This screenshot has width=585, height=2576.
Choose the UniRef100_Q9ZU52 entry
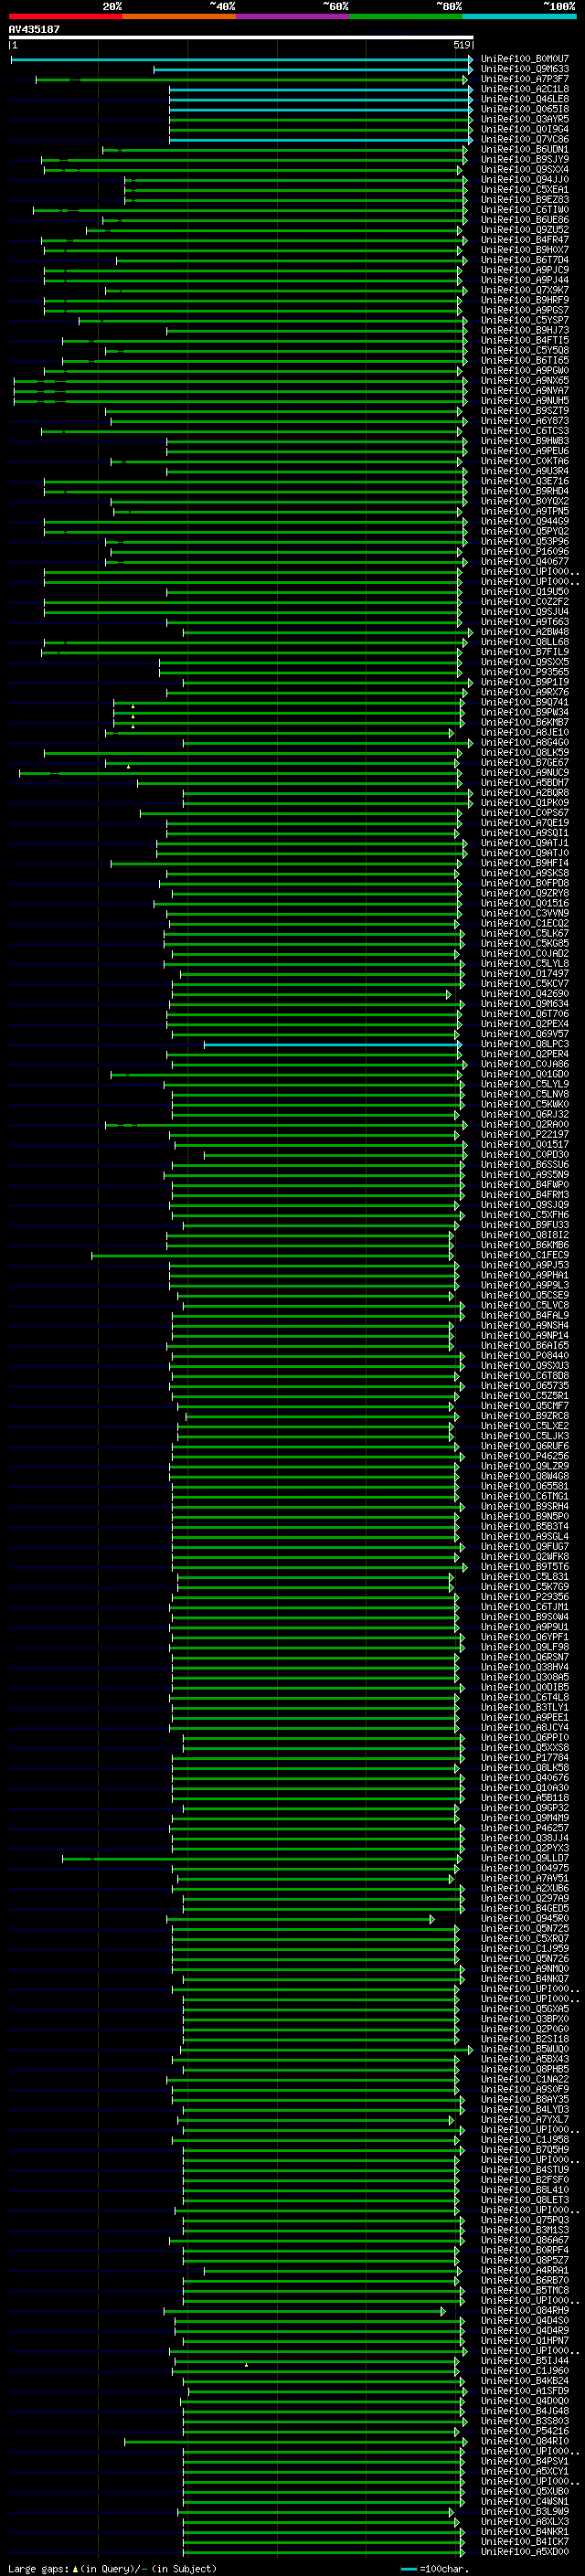[x=524, y=230]
